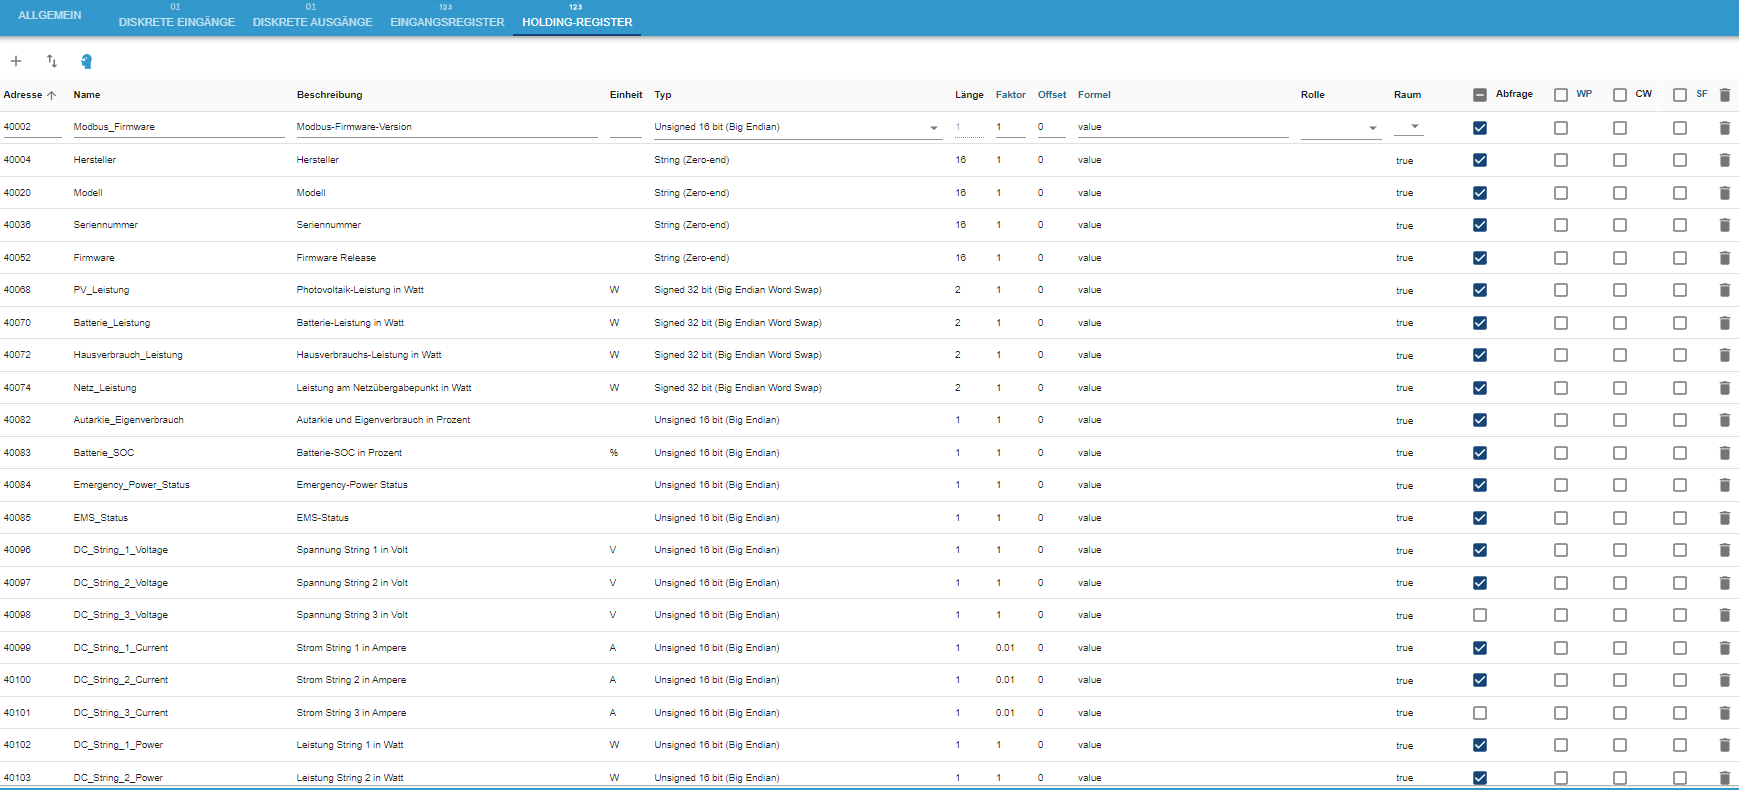Click String (Zero-end) type of Seriennummer row
The image size is (1739, 790).
coord(692,225)
